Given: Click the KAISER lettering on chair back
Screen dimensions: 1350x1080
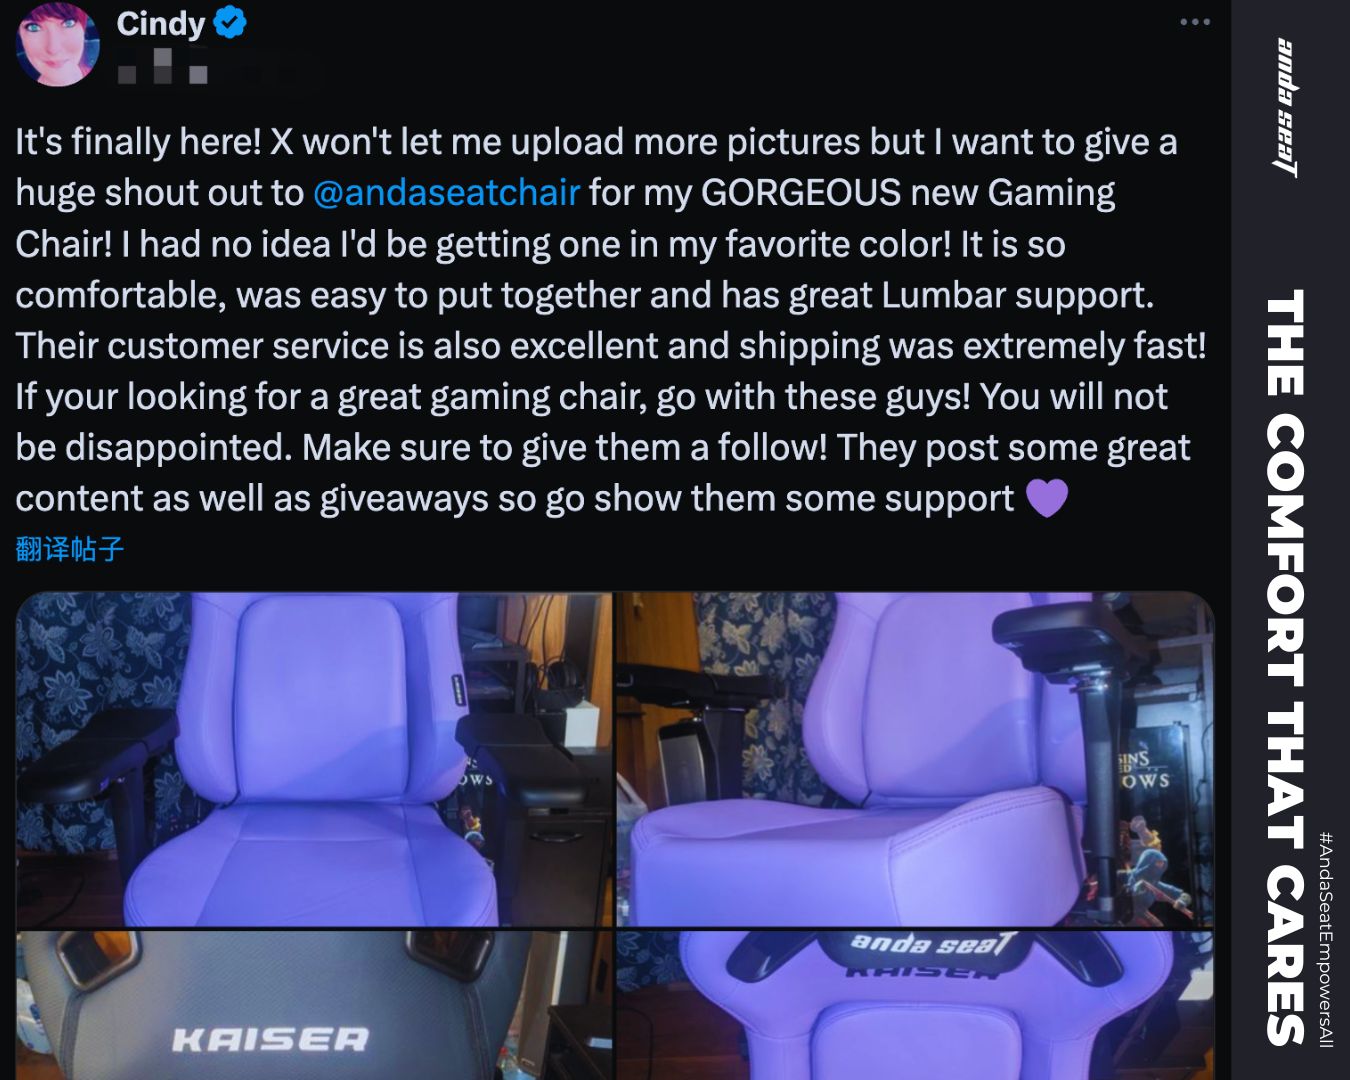Looking at the screenshot, I should pyautogui.click(x=270, y=1040).
